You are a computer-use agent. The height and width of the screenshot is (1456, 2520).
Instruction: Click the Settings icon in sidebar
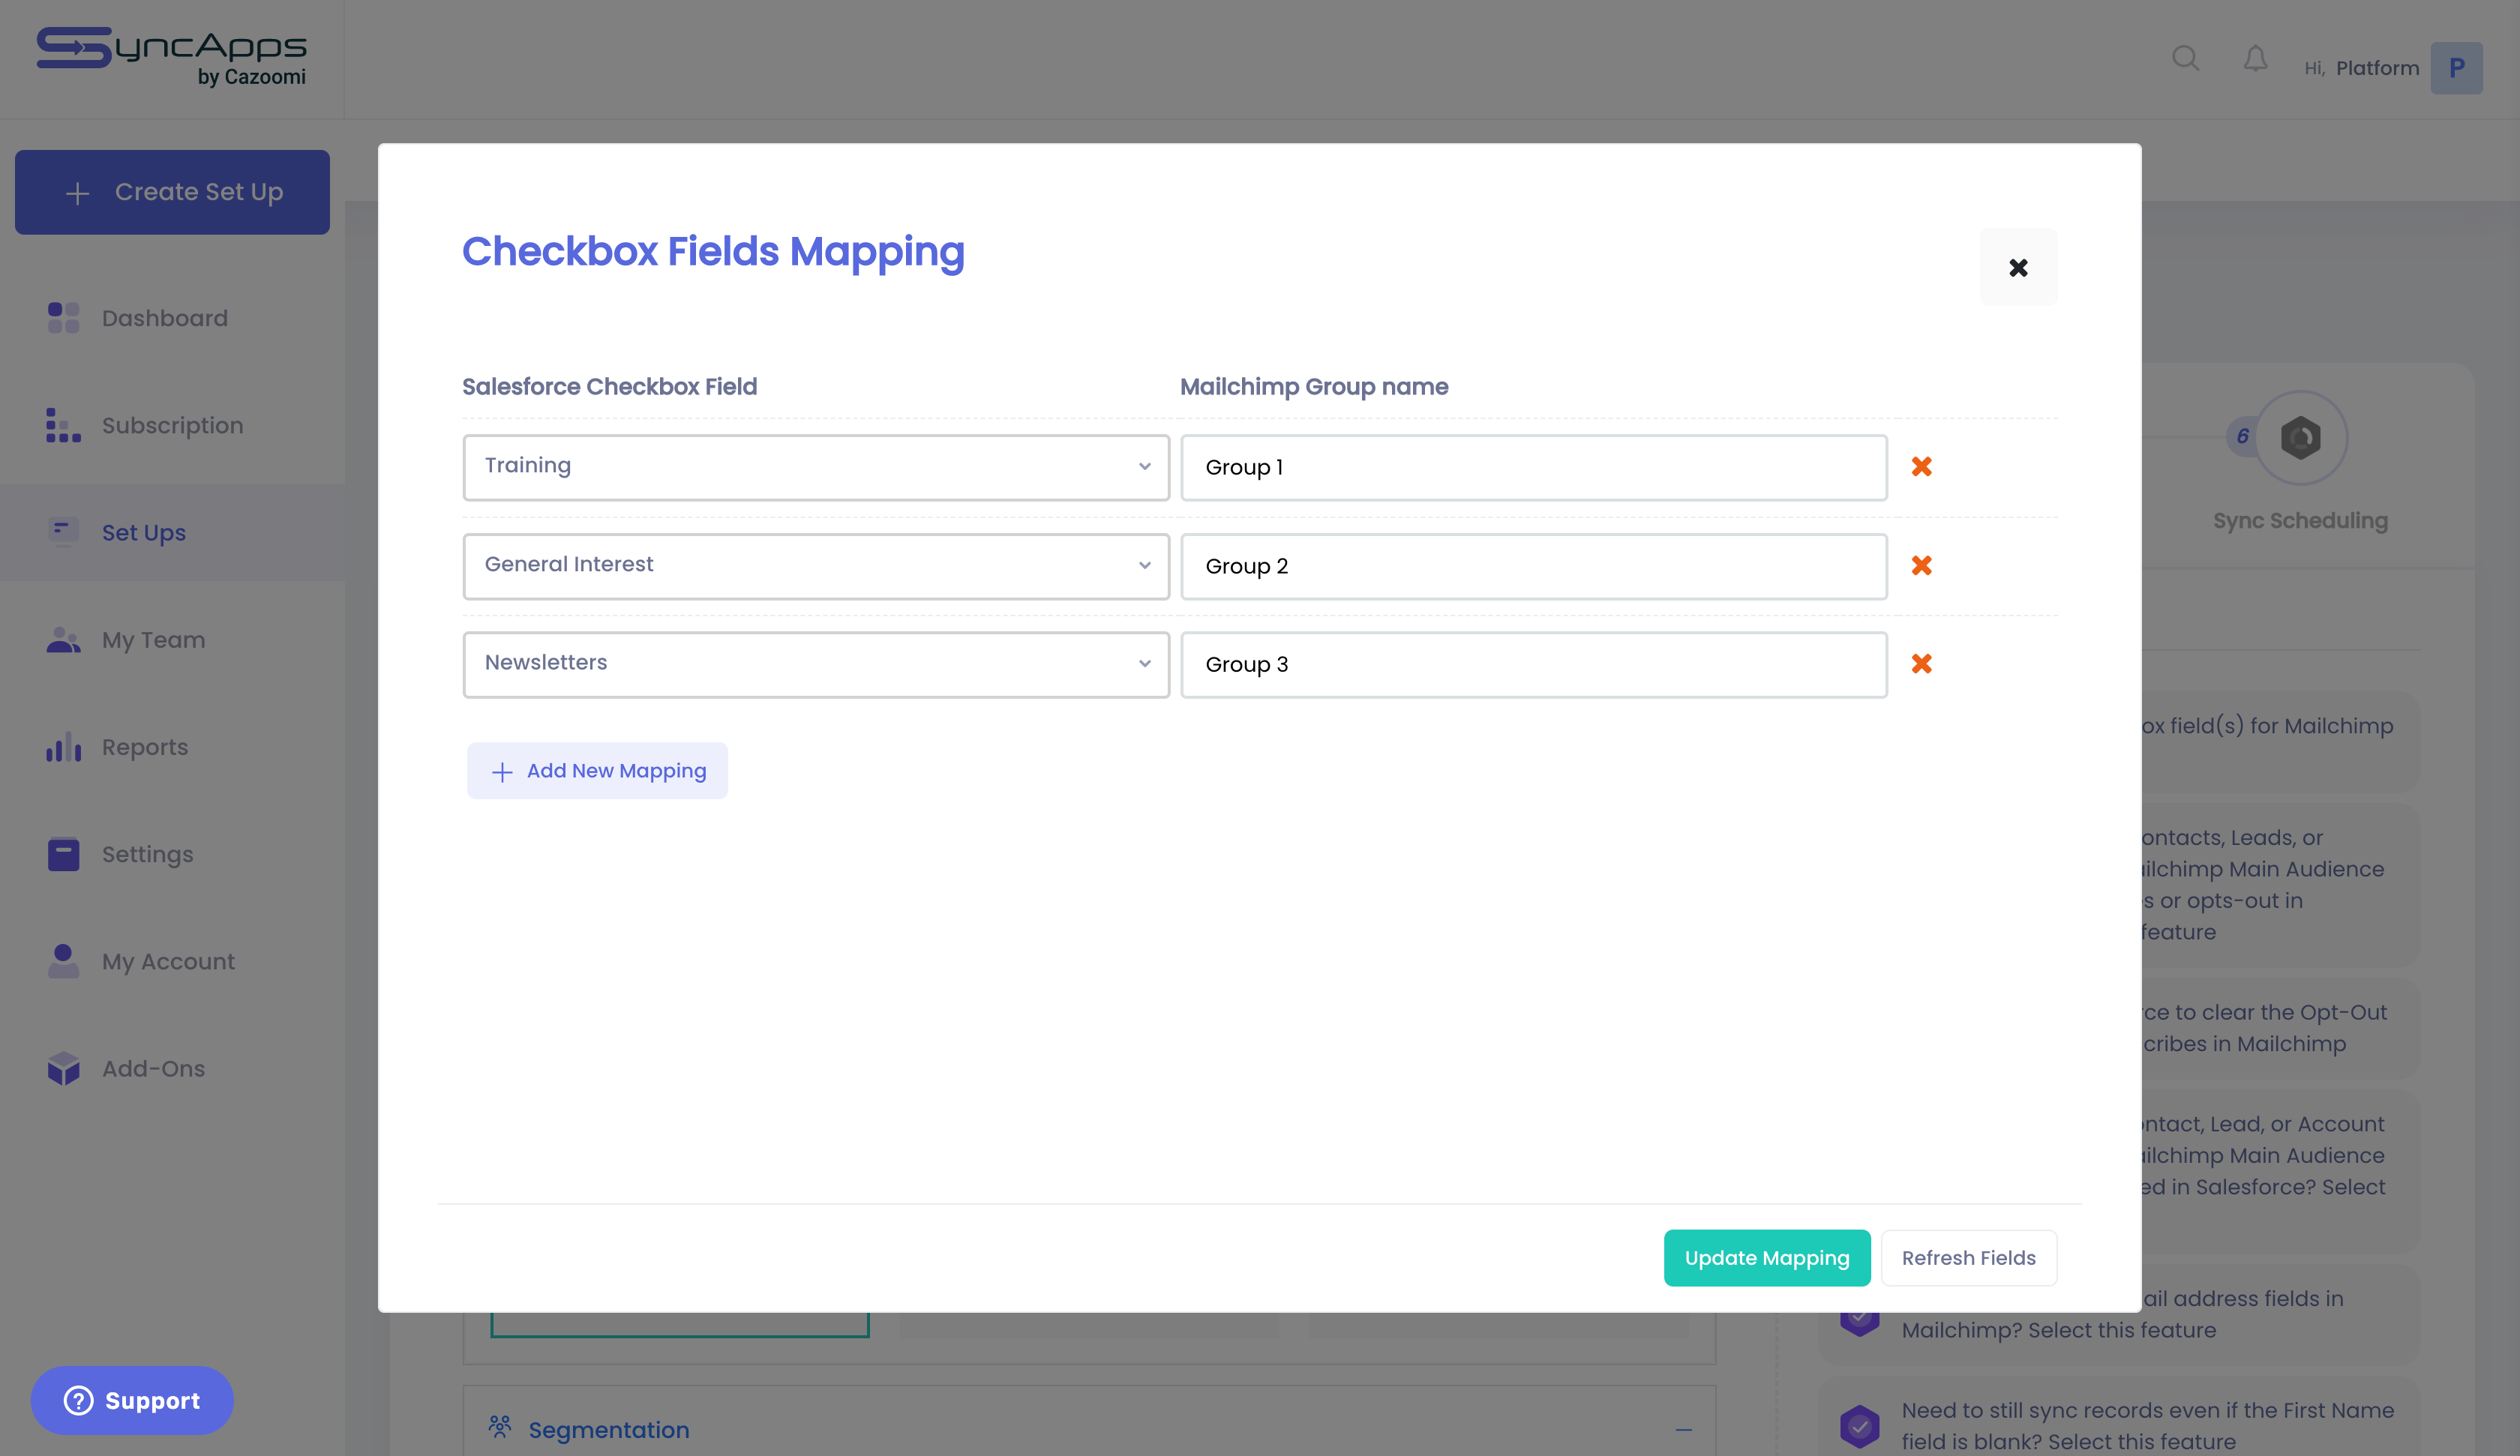coord(63,854)
